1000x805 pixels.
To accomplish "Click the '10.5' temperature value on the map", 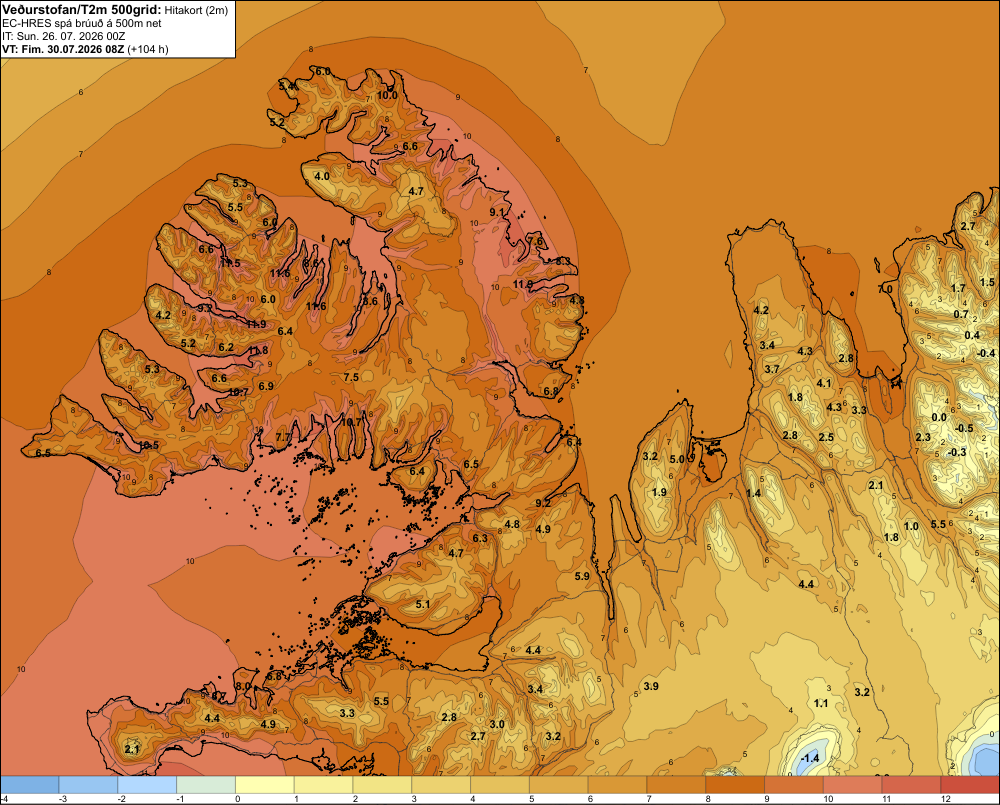I will [149, 445].
